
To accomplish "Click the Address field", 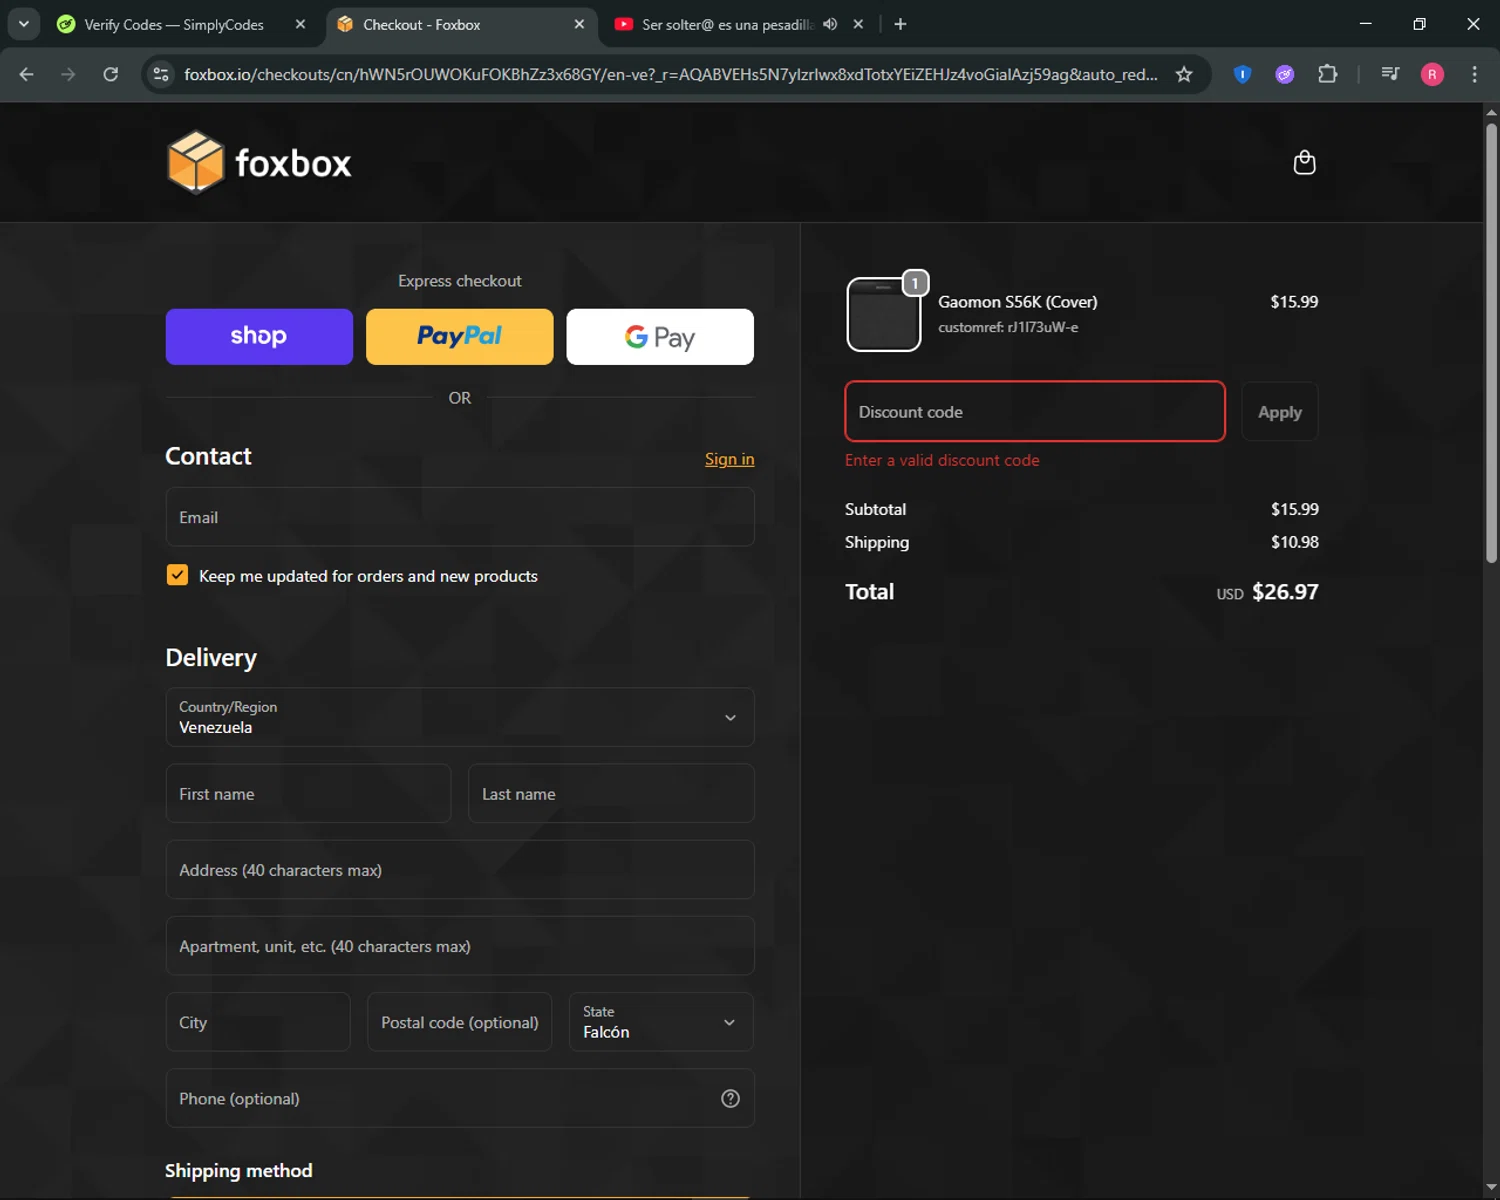I will (460, 869).
